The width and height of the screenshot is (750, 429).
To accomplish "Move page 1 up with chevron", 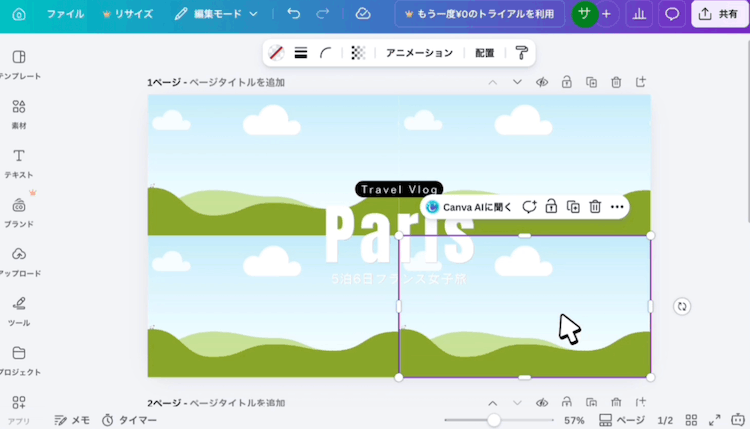I will (x=493, y=82).
